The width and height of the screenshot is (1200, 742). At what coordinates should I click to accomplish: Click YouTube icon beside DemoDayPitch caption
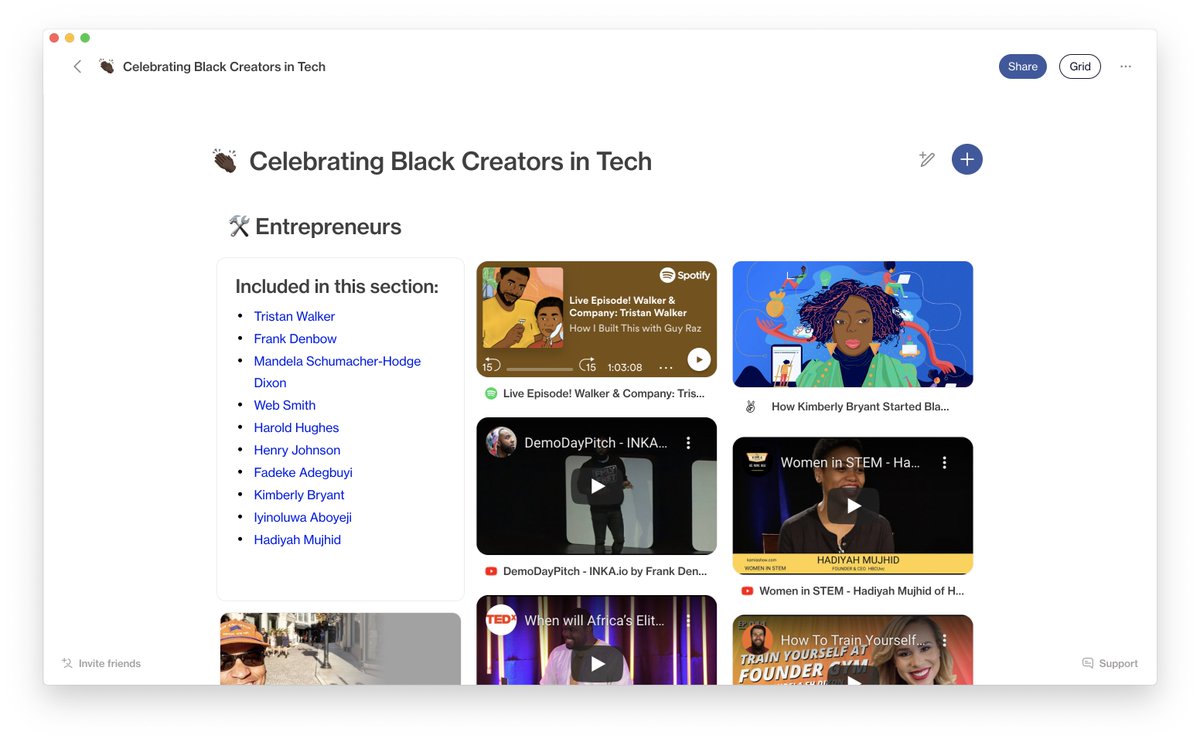(491, 572)
